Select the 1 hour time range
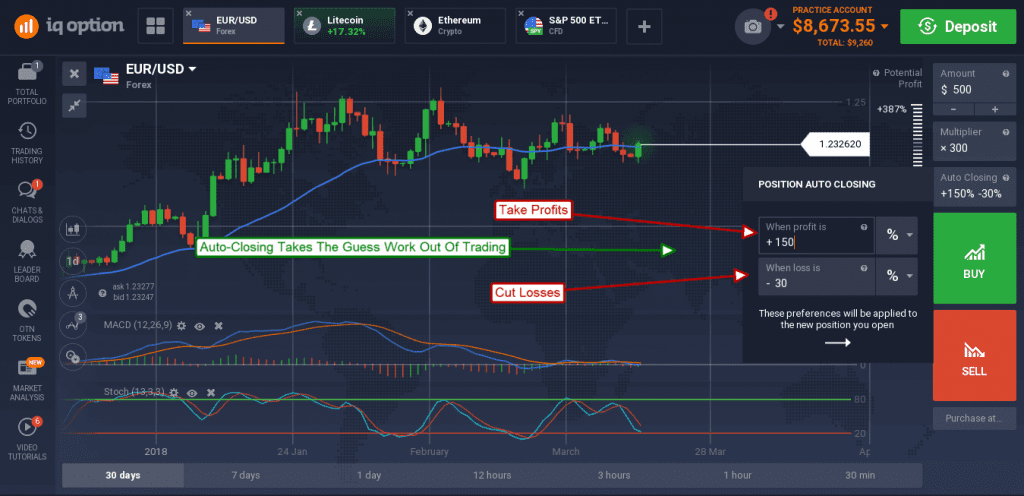This screenshot has height=496, width=1024. click(x=737, y=475)
